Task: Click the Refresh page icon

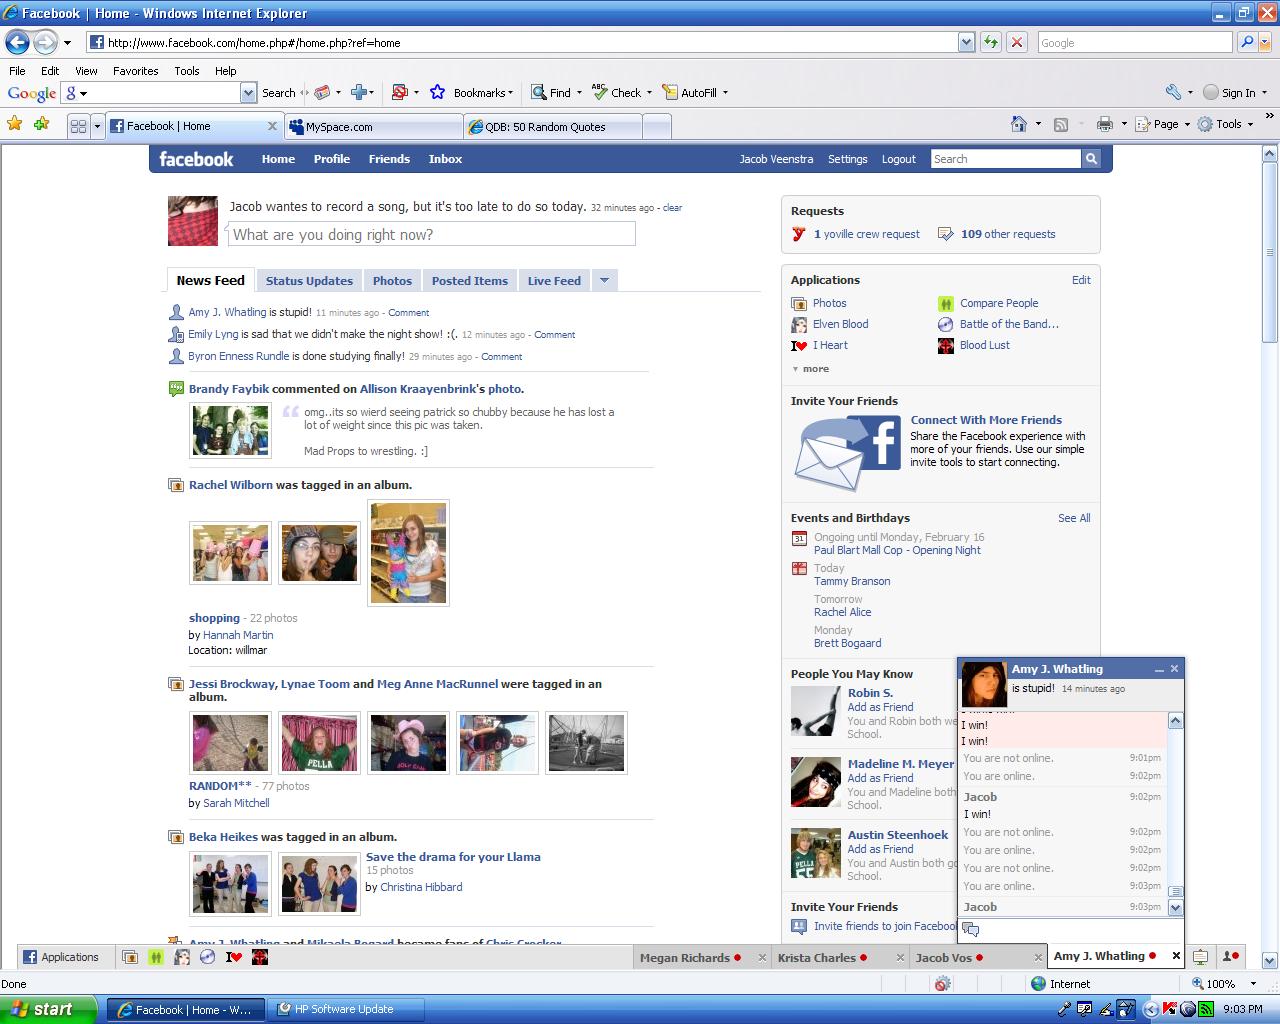Action: (x=990, y=42)
